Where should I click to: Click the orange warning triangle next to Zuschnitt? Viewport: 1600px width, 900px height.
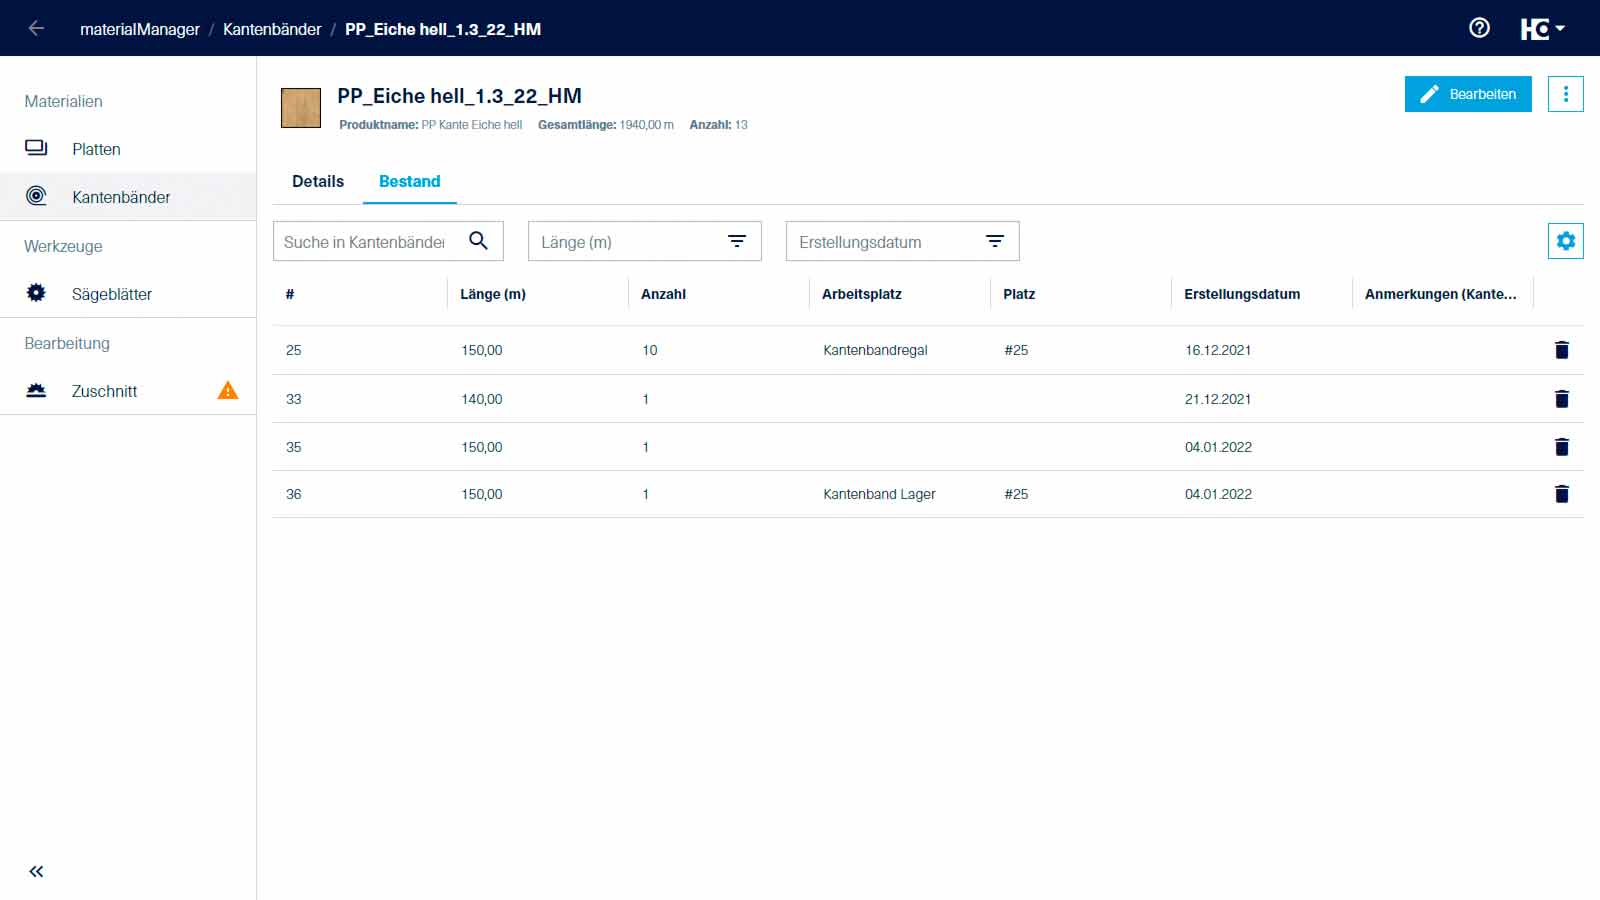click(228, 390)
